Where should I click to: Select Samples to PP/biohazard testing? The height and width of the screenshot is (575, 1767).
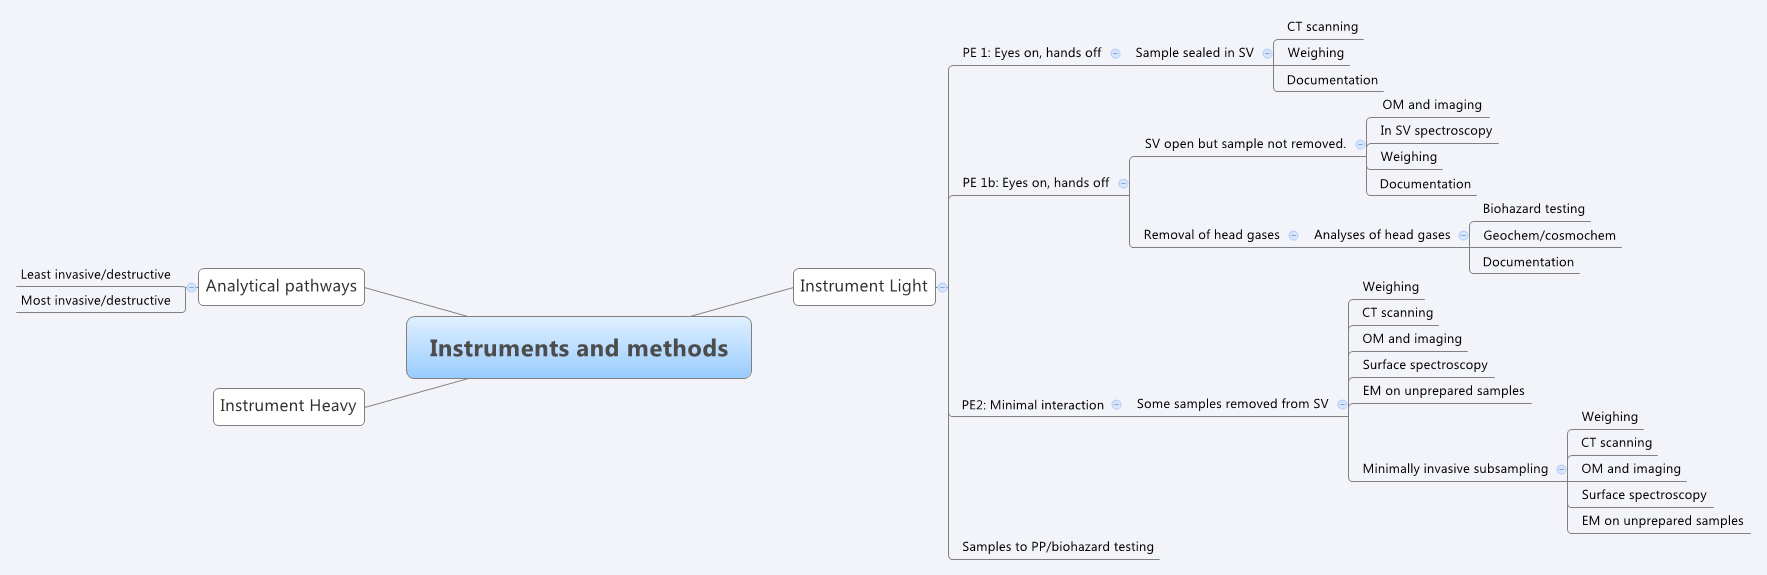pyautogui.click(x=1058, y=546)
